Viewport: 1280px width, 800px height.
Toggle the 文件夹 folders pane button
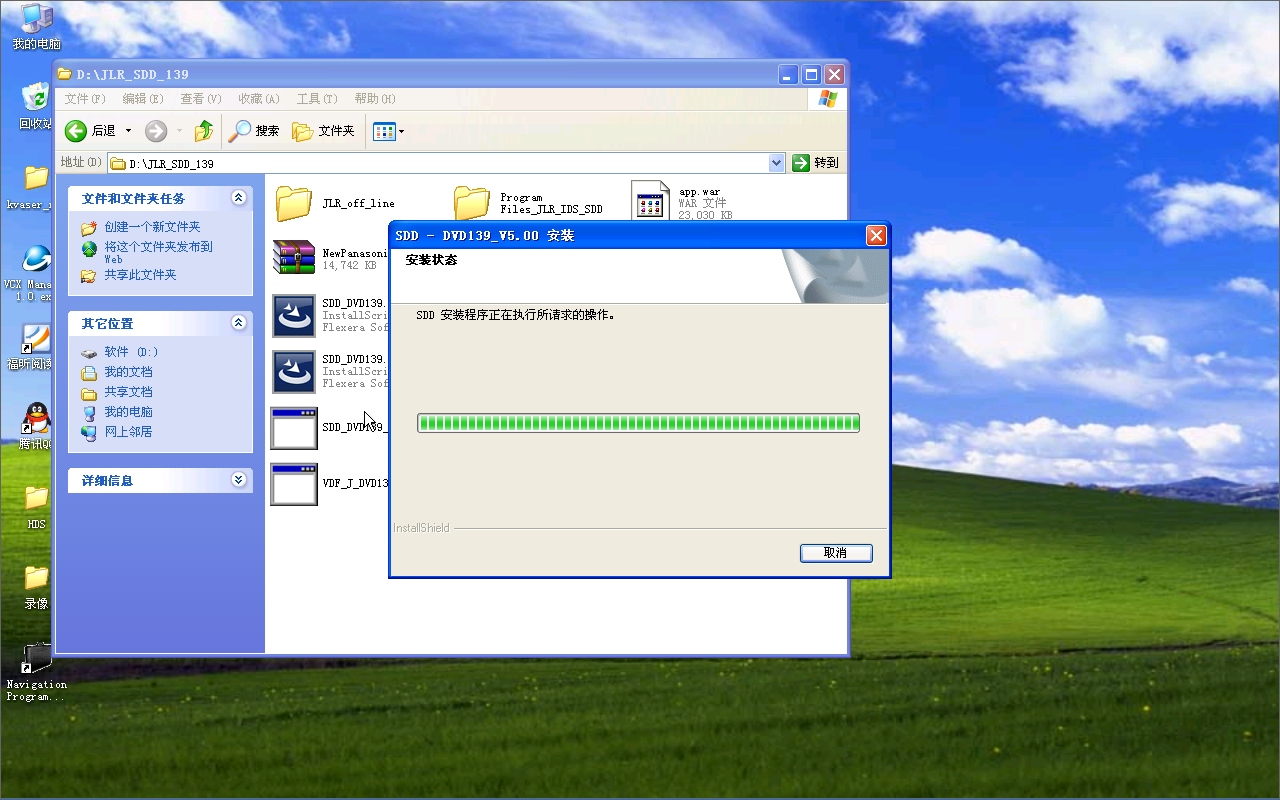(x=323, y=131)
